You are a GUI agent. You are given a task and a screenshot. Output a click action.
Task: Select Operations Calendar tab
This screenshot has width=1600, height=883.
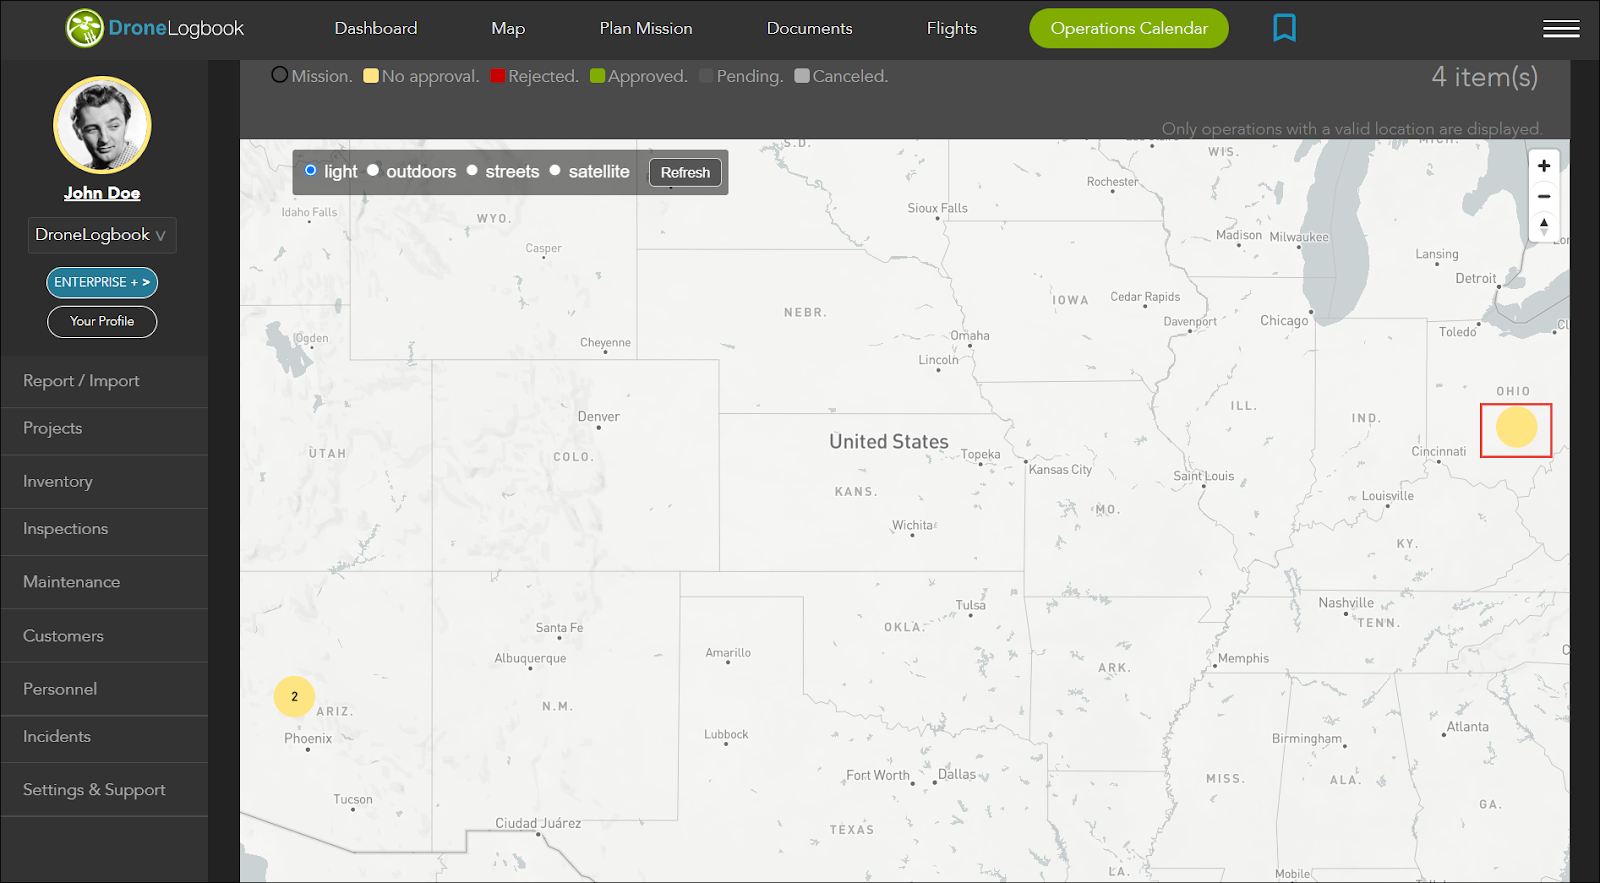tap(1129, 28)
